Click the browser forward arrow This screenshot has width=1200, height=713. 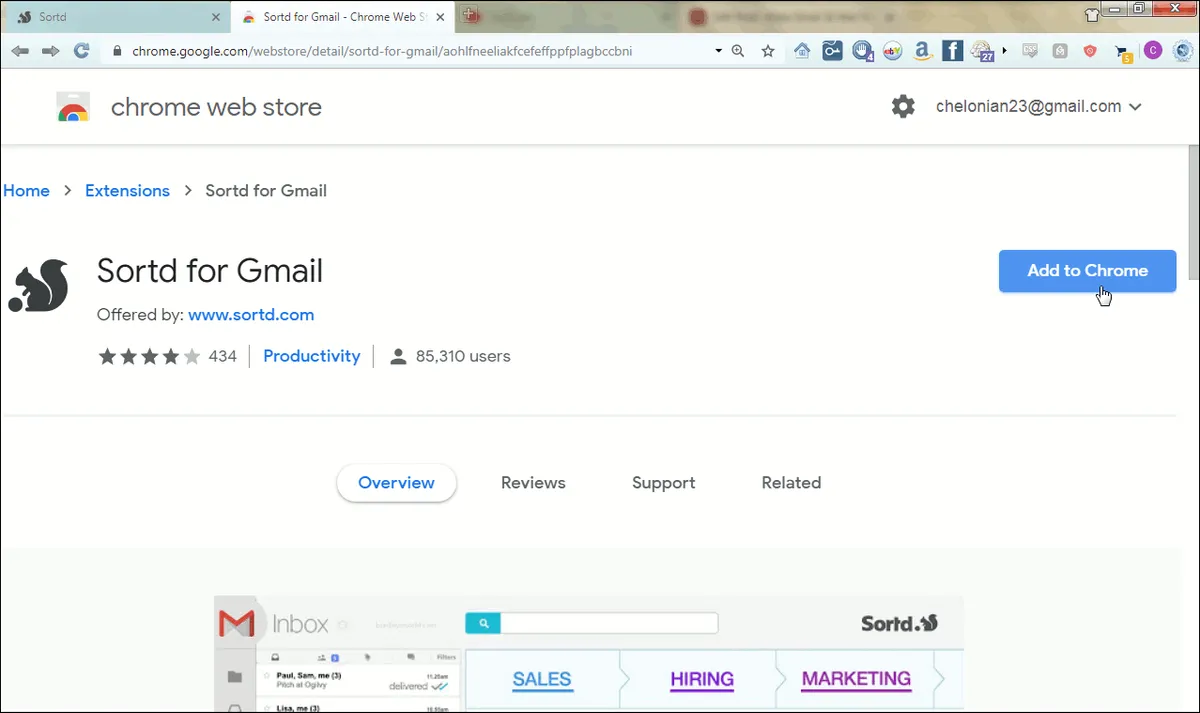coord(50,50)
